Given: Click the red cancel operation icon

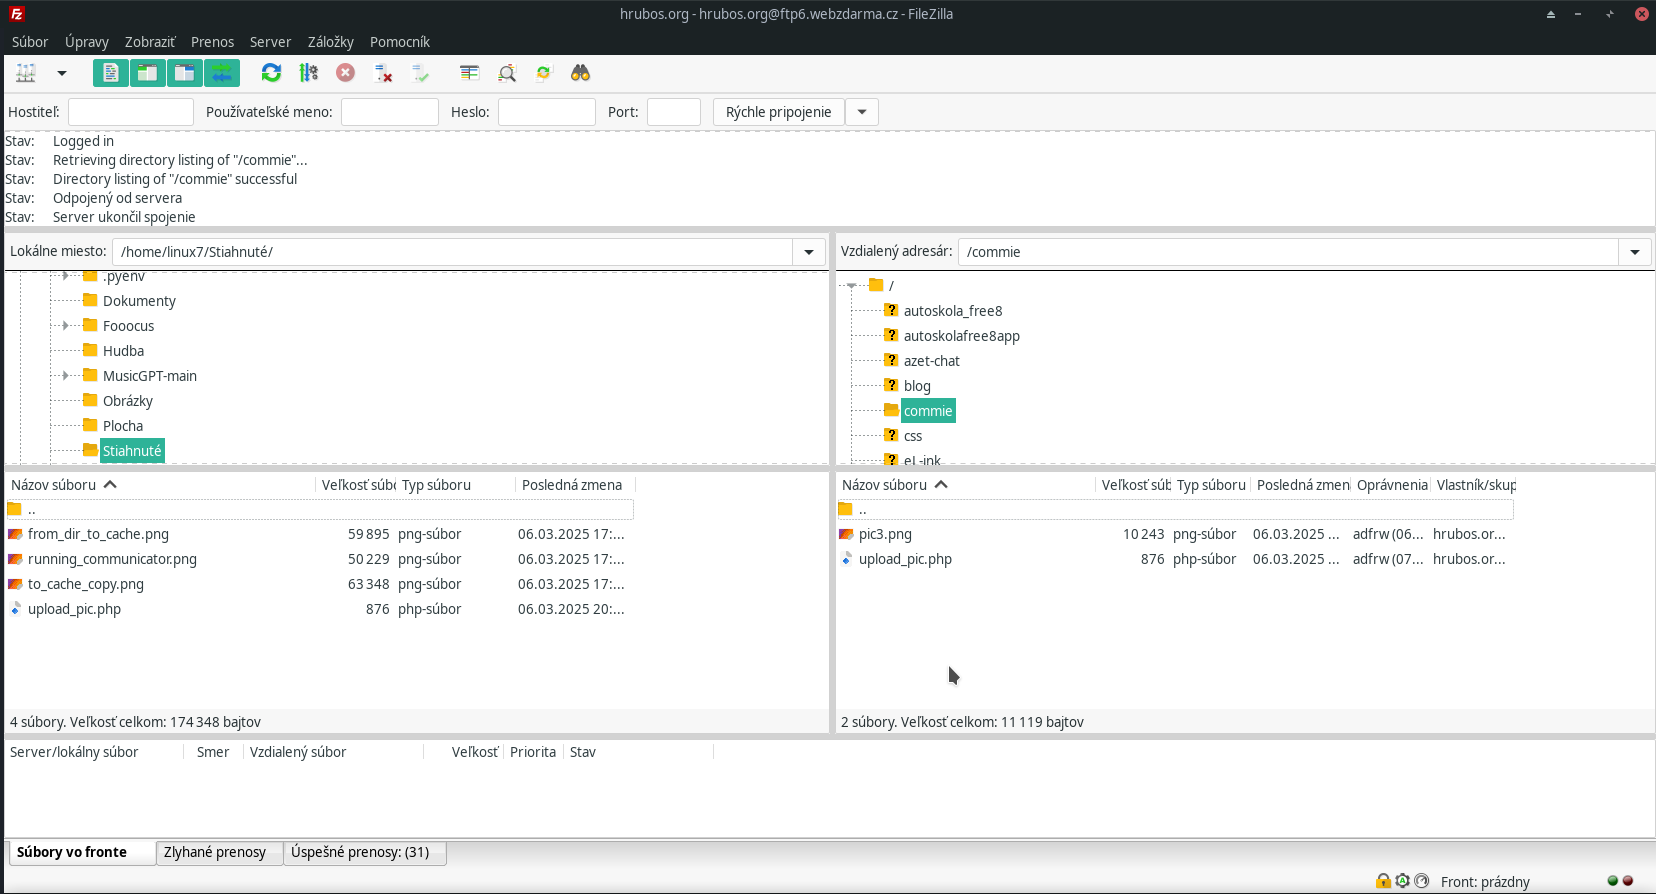Looking at the screenshot, I should point(345,73).
